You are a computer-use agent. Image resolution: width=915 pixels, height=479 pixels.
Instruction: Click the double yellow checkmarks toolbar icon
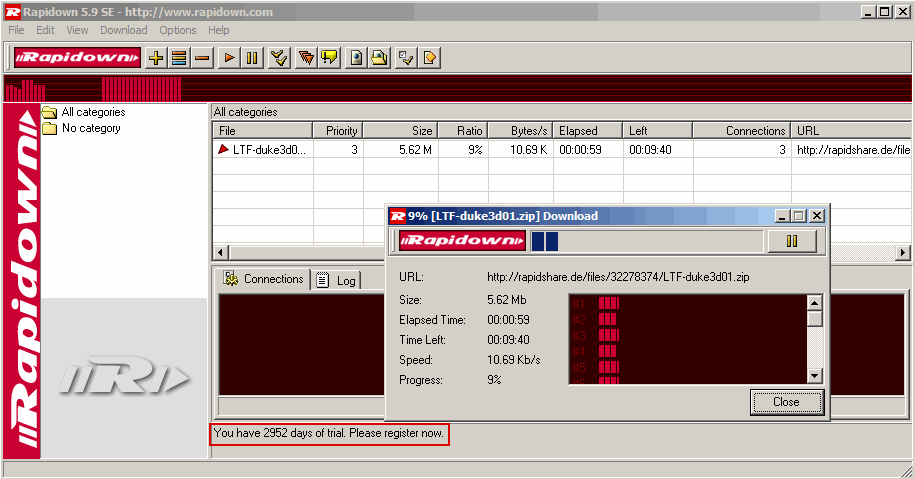[x=280, y=58]
